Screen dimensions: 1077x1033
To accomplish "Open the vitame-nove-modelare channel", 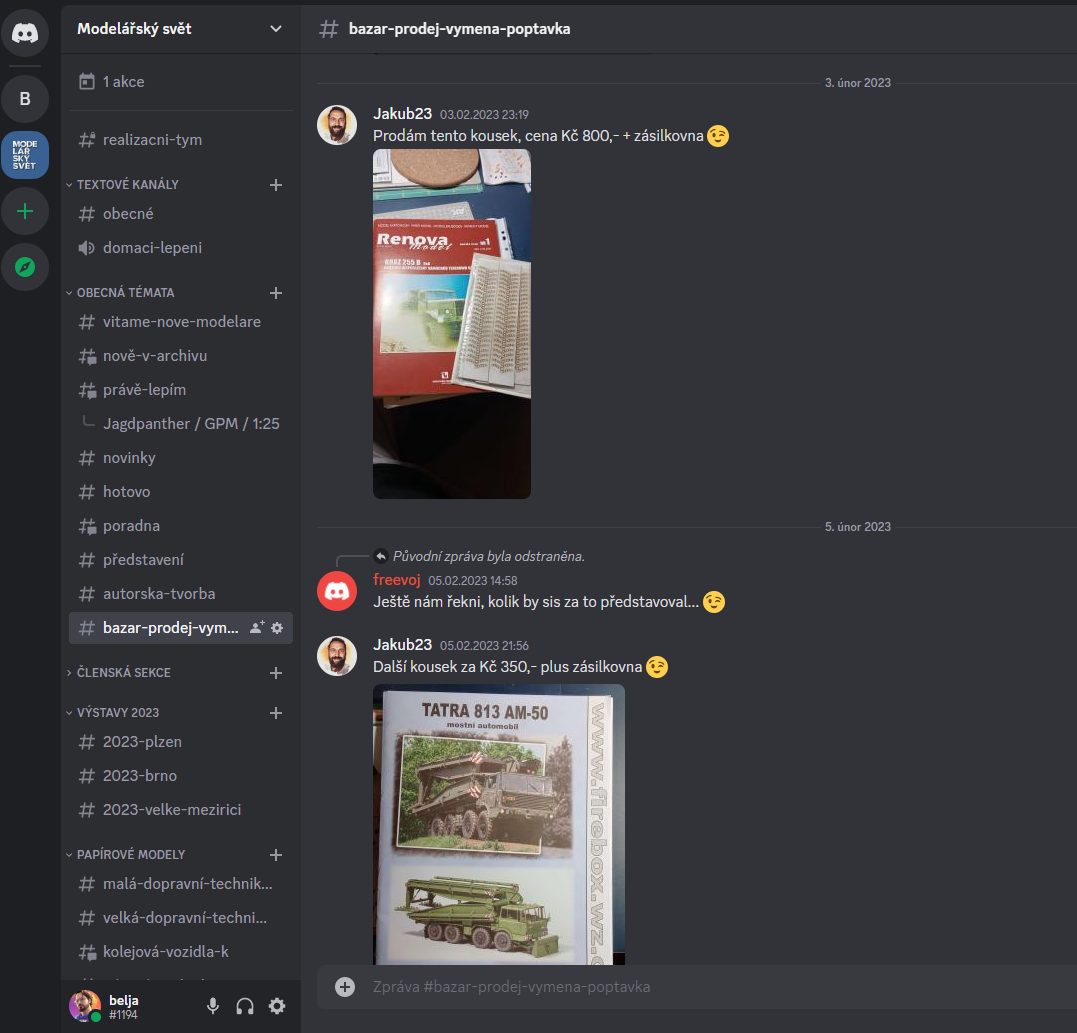I will [x=181, y=321].
